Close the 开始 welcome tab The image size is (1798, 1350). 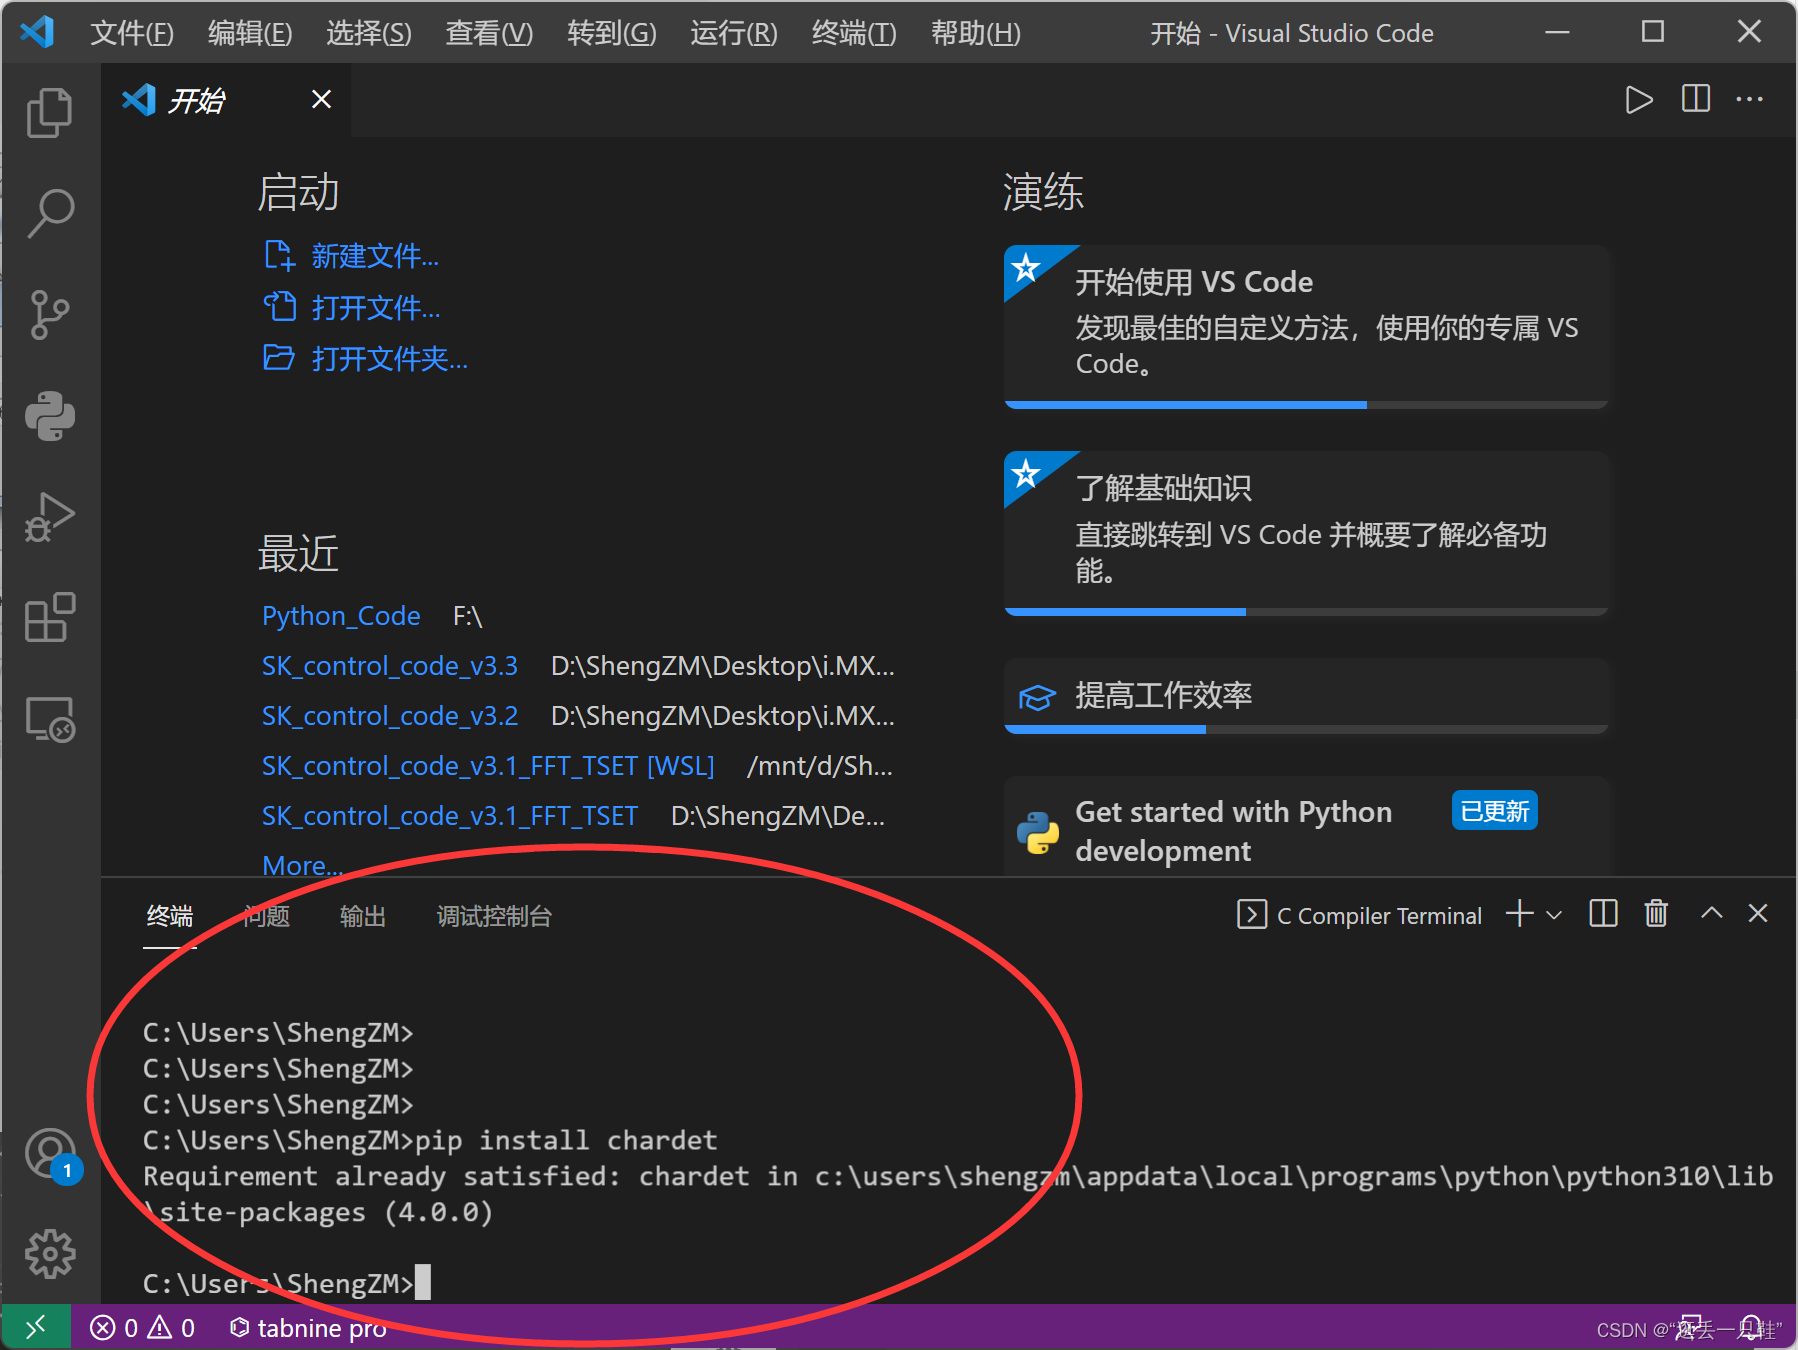coord(321,99)
